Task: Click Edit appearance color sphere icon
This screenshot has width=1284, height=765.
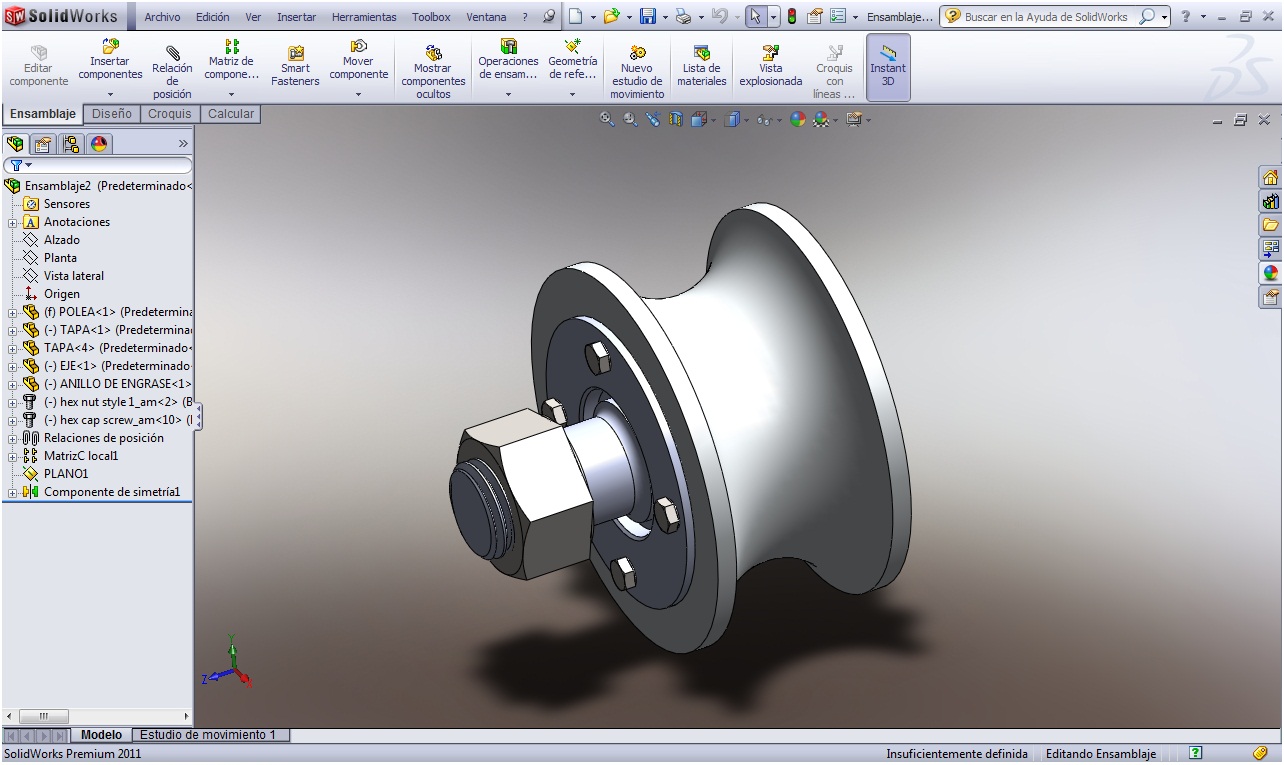Action: point(797,119)
